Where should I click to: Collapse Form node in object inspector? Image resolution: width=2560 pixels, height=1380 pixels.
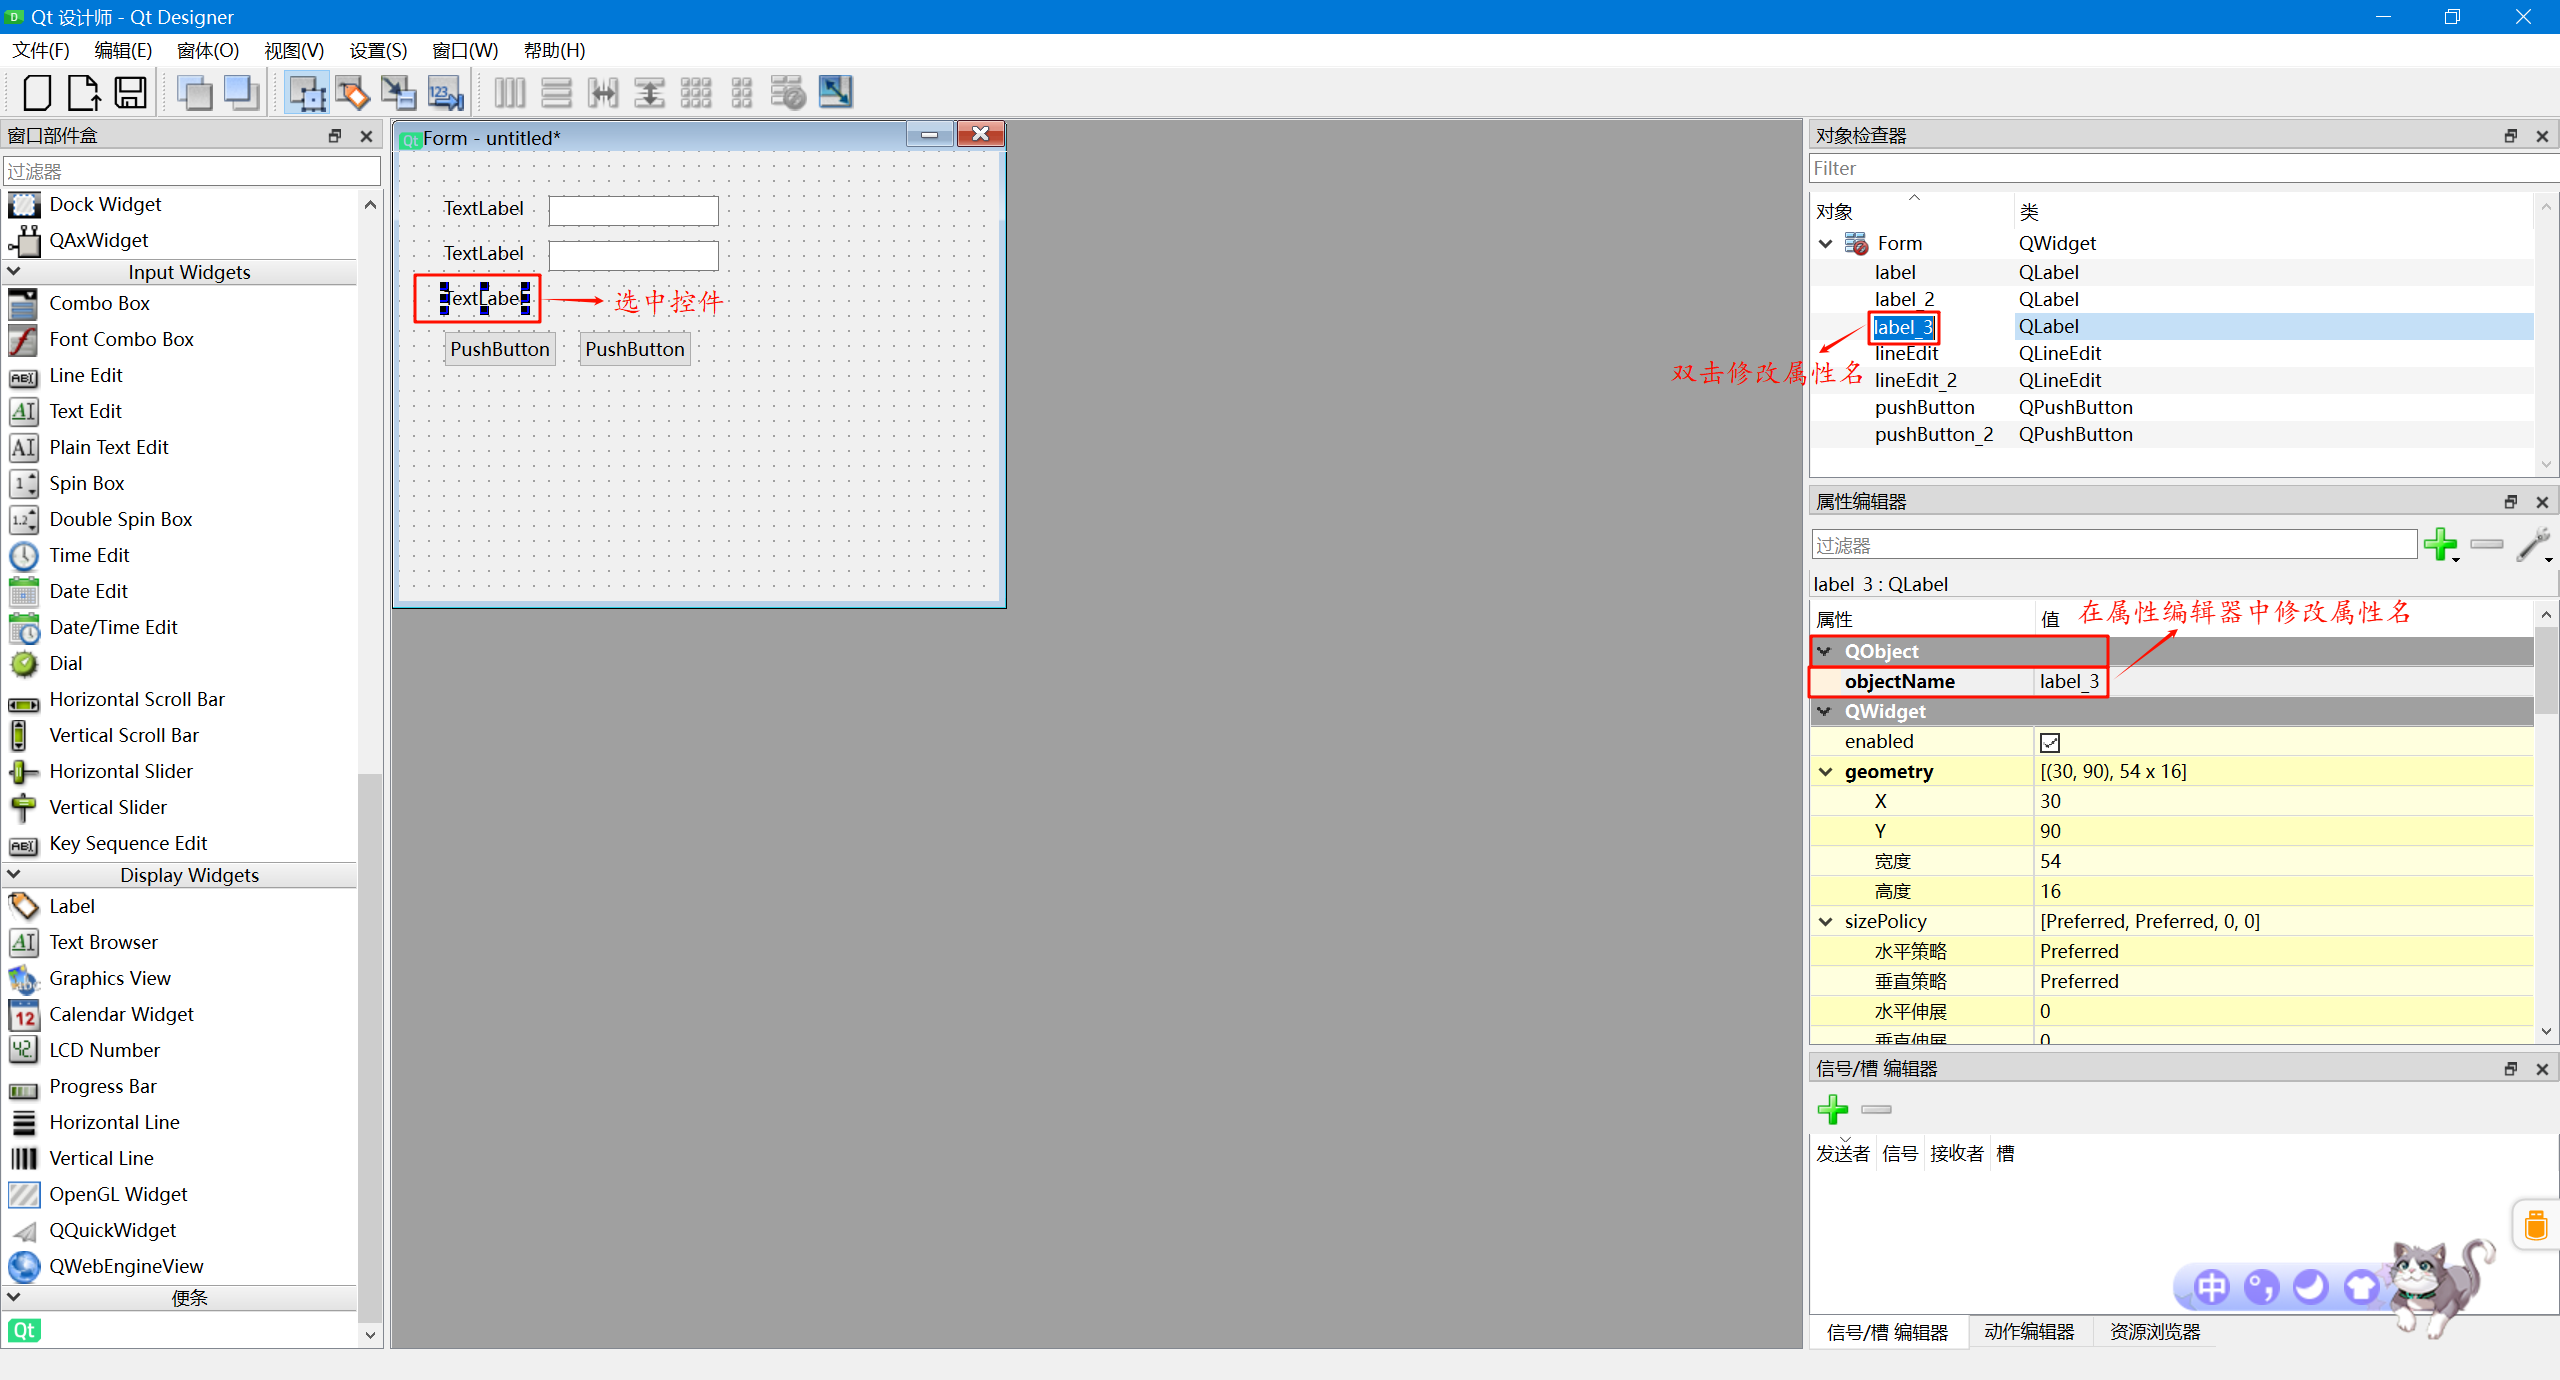click(1826, 244)
